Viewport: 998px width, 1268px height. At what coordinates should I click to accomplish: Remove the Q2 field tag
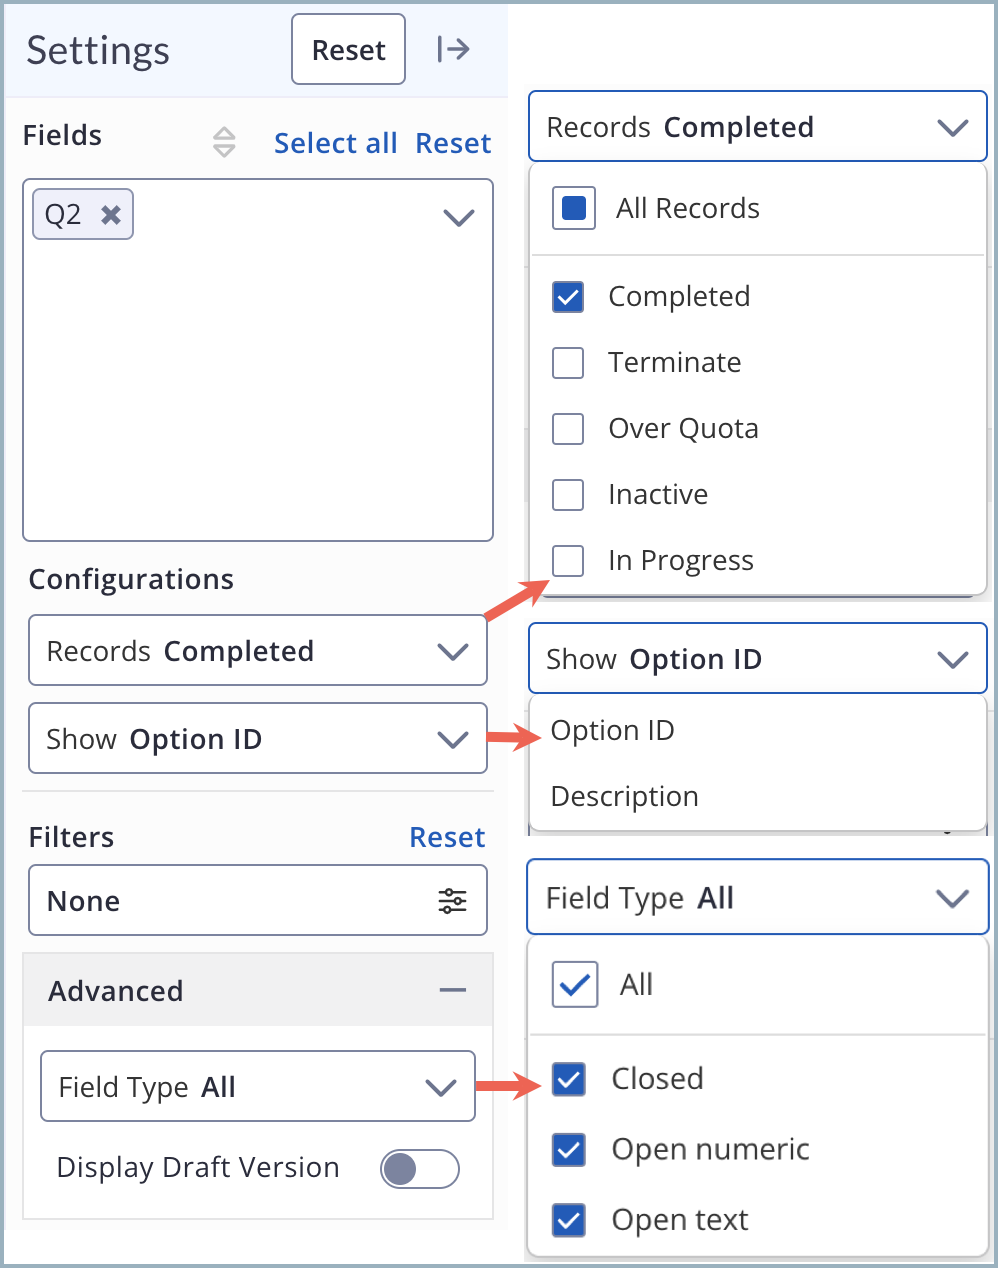111,214
